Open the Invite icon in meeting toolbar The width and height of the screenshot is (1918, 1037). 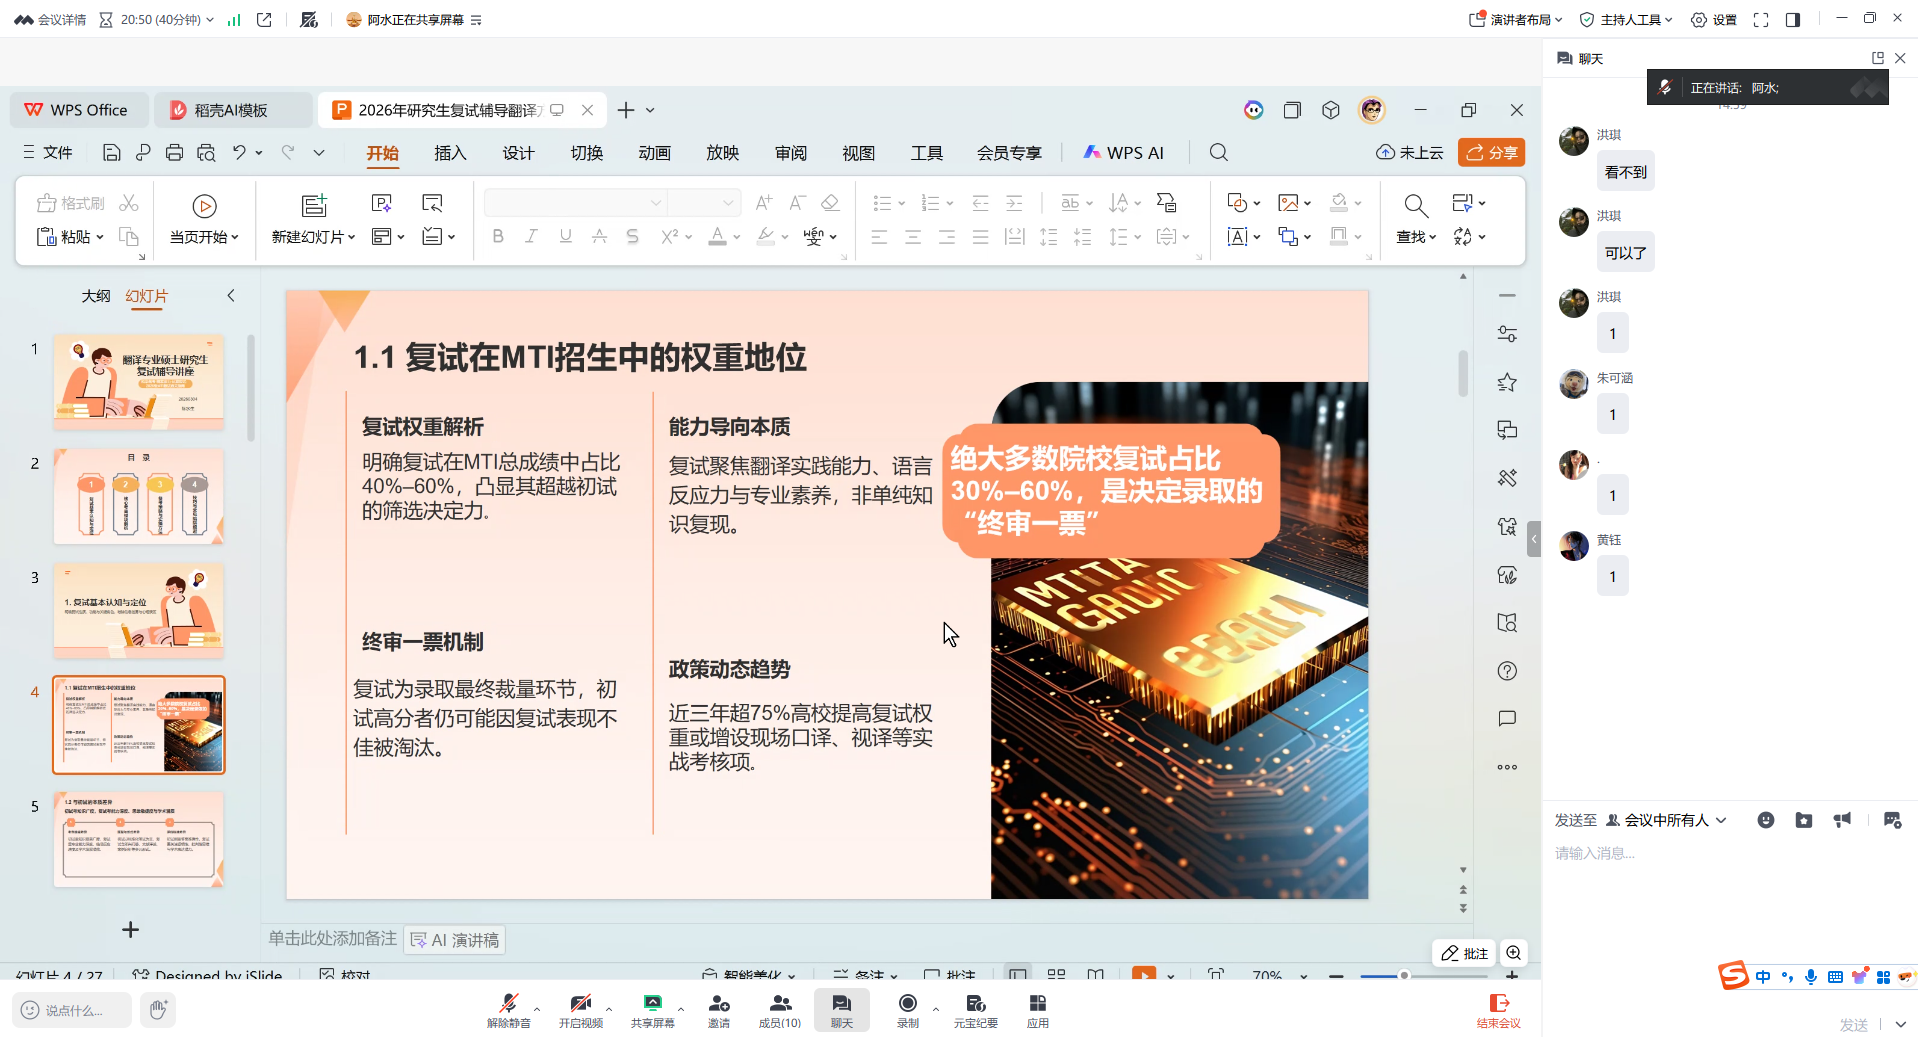718,1009
